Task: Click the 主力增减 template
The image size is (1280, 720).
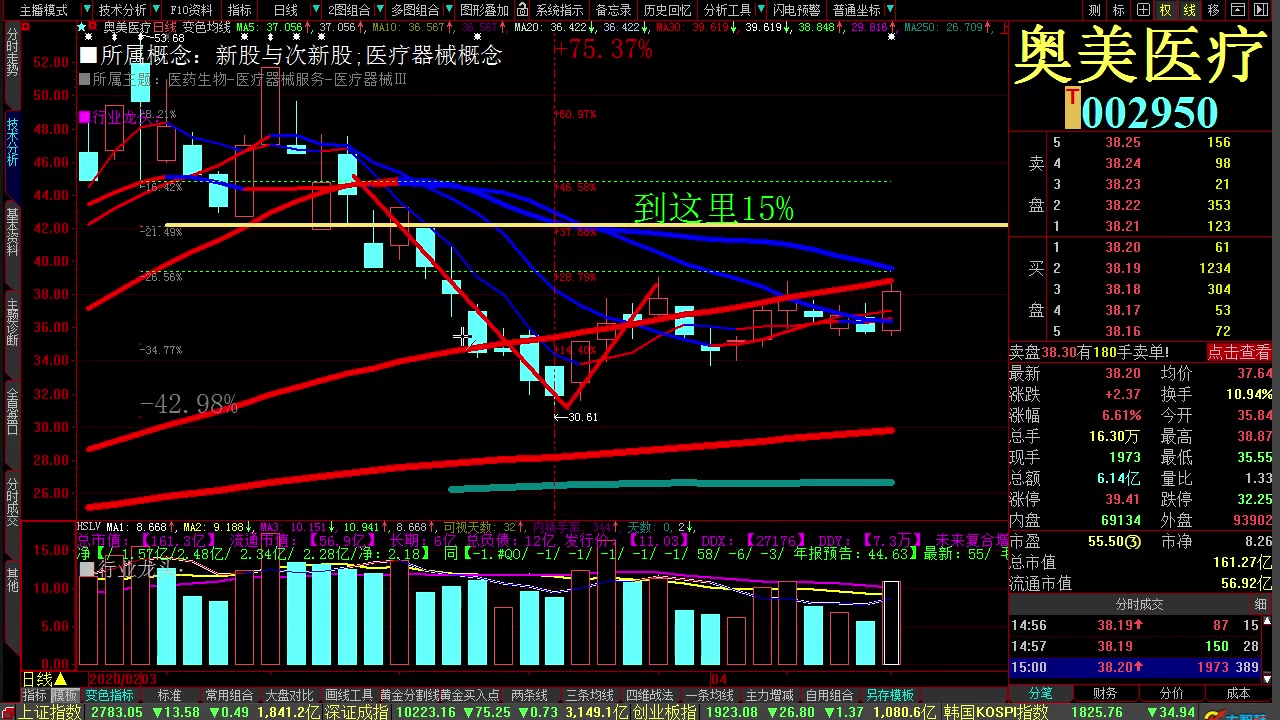Action: coord(769,695)
